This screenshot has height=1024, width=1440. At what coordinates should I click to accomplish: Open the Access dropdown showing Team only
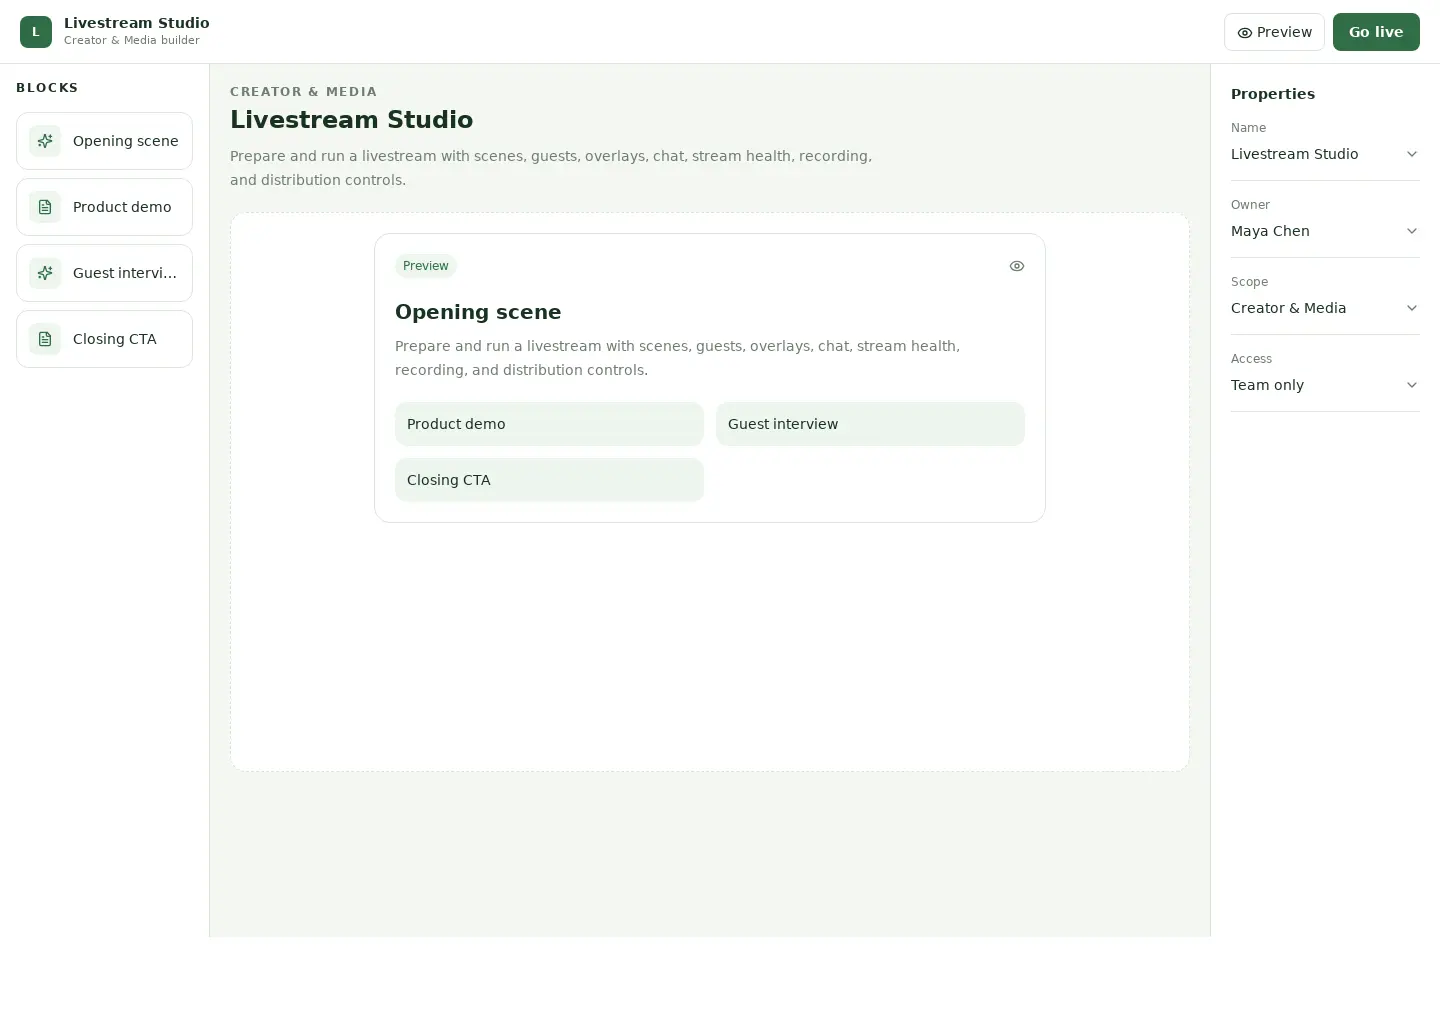[1325, 385]
